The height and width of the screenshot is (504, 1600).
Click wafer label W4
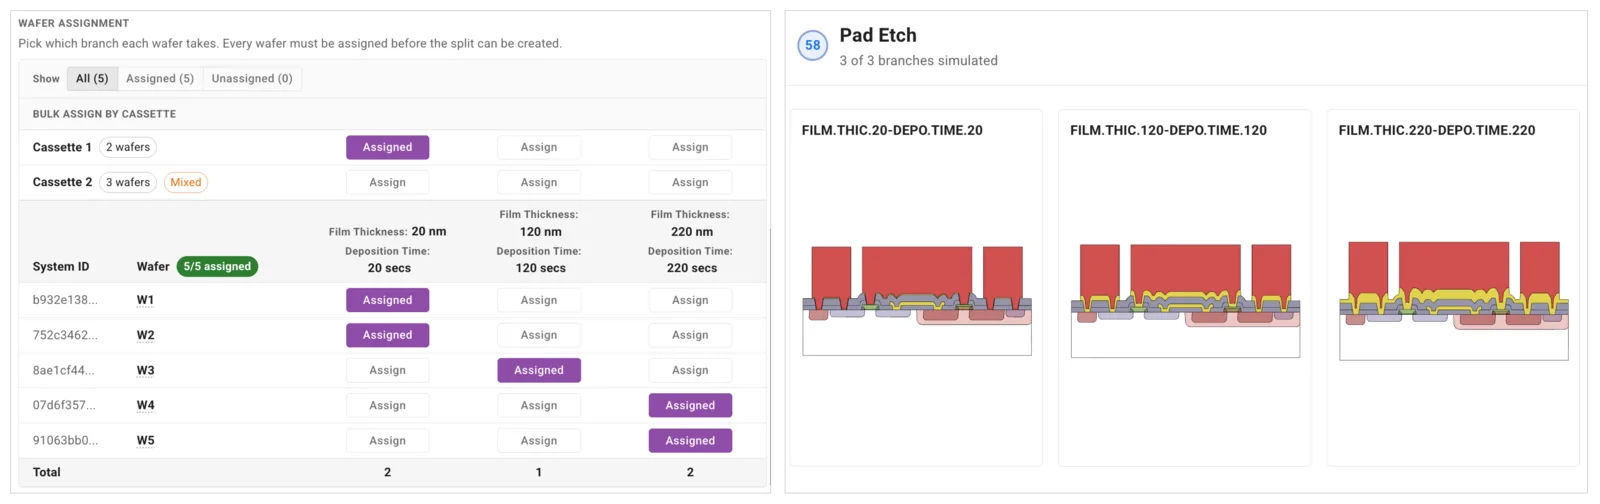pyautogui.click(x=146, y=405)
